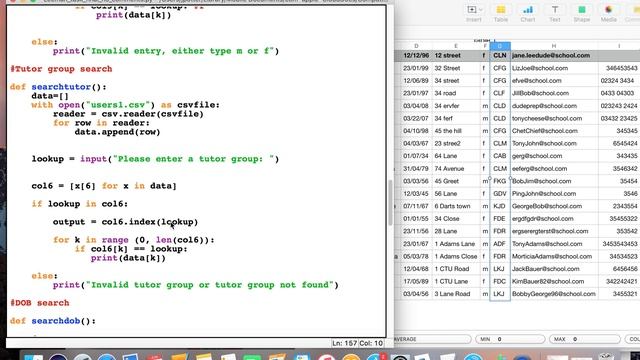Select column D header in spreadsheet
The width and height of the screenshot is (640, 360).
(x=416, y=46)
